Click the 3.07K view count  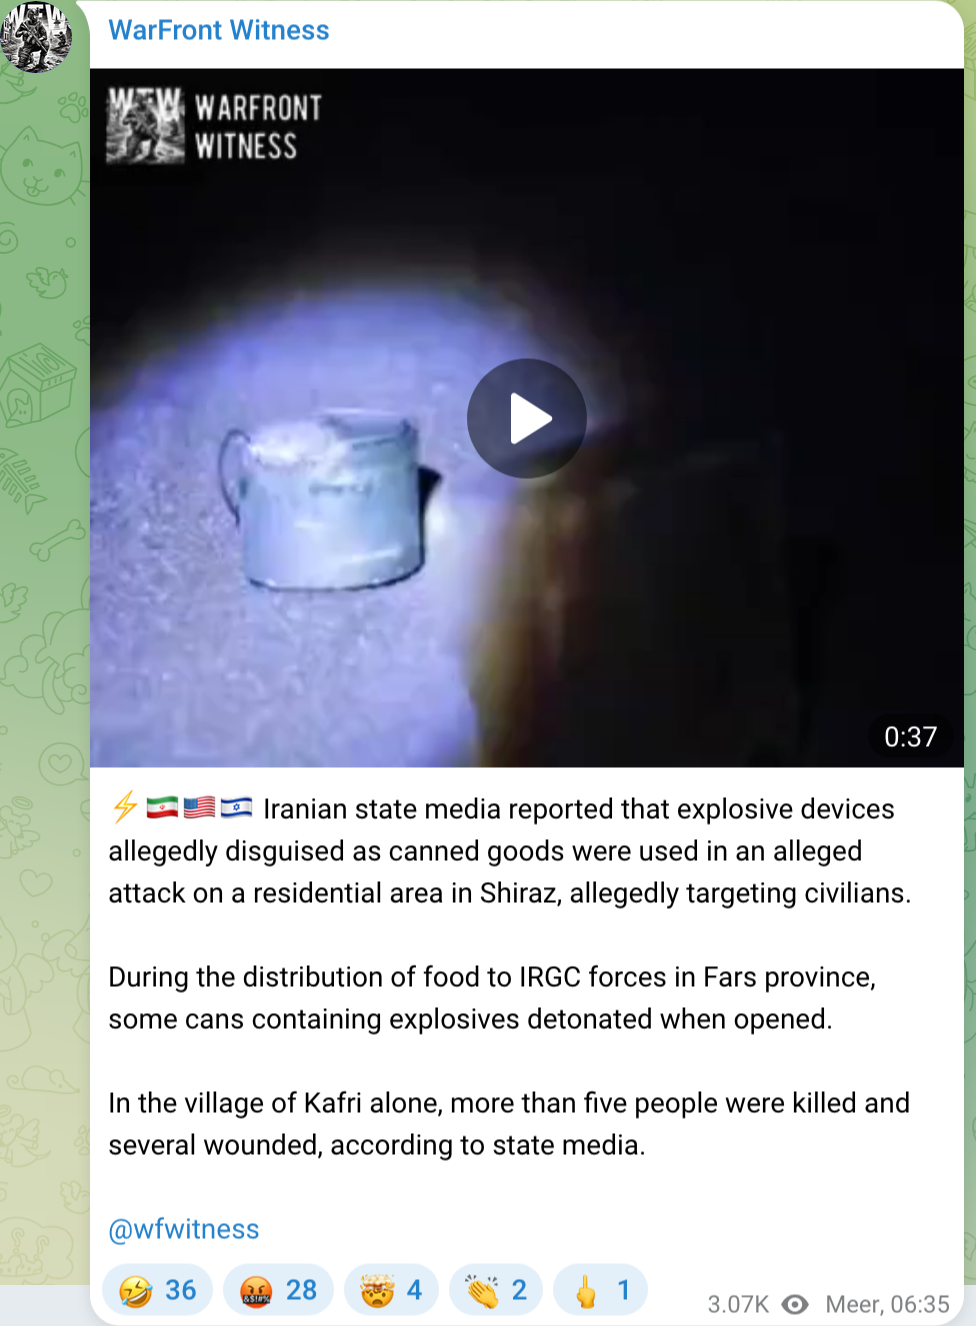pos(738,1304)
